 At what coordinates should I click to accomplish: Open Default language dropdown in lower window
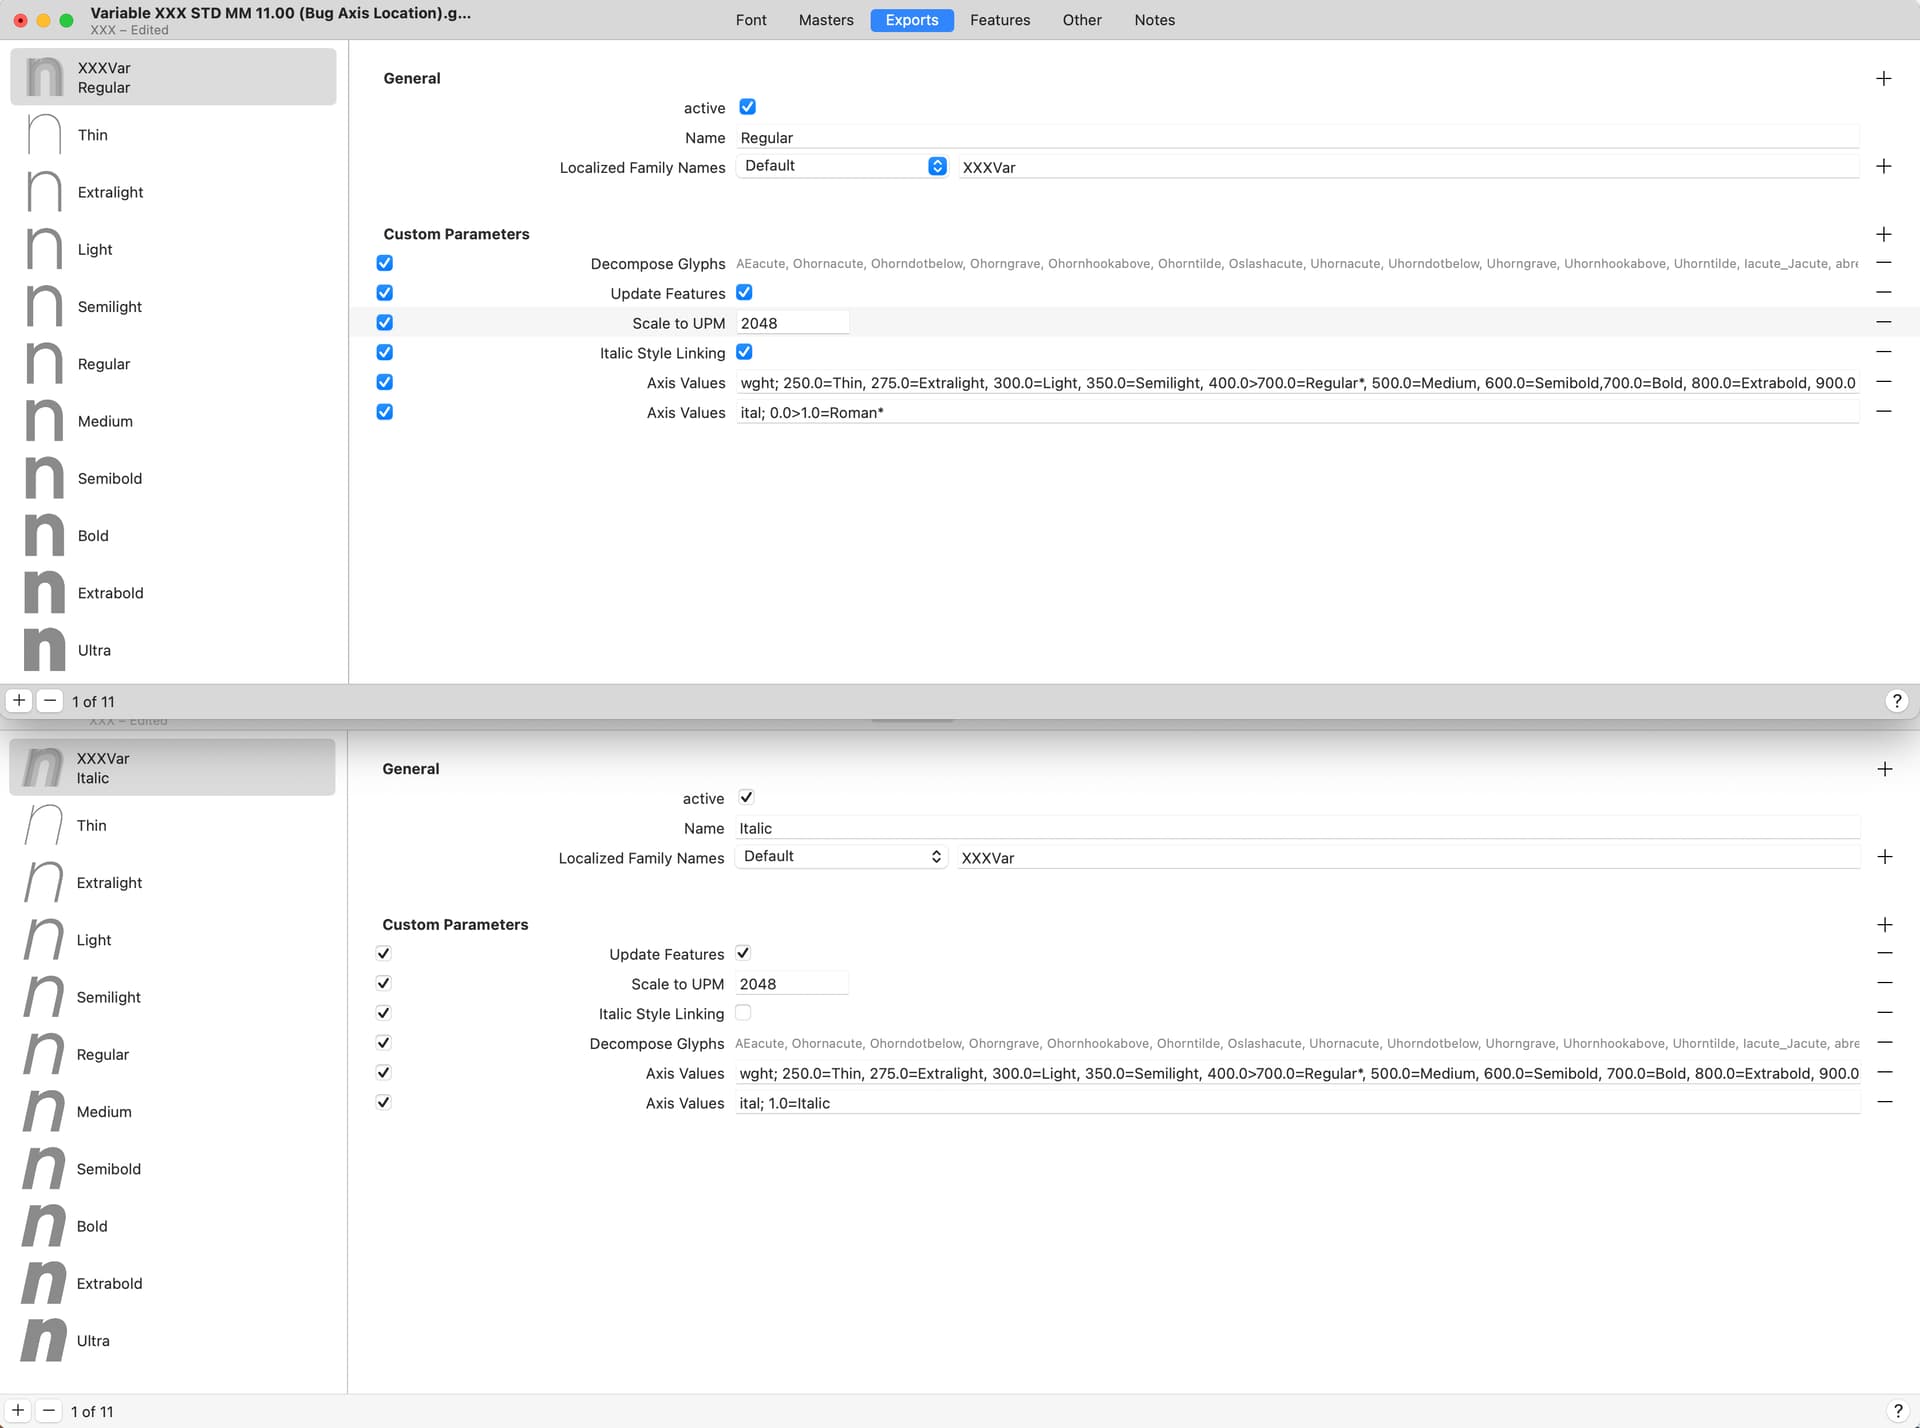(x=840, y=857)
